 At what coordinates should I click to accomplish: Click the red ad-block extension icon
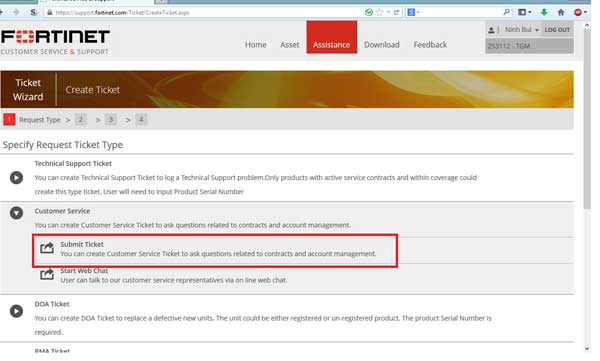(x=578, y=12)
